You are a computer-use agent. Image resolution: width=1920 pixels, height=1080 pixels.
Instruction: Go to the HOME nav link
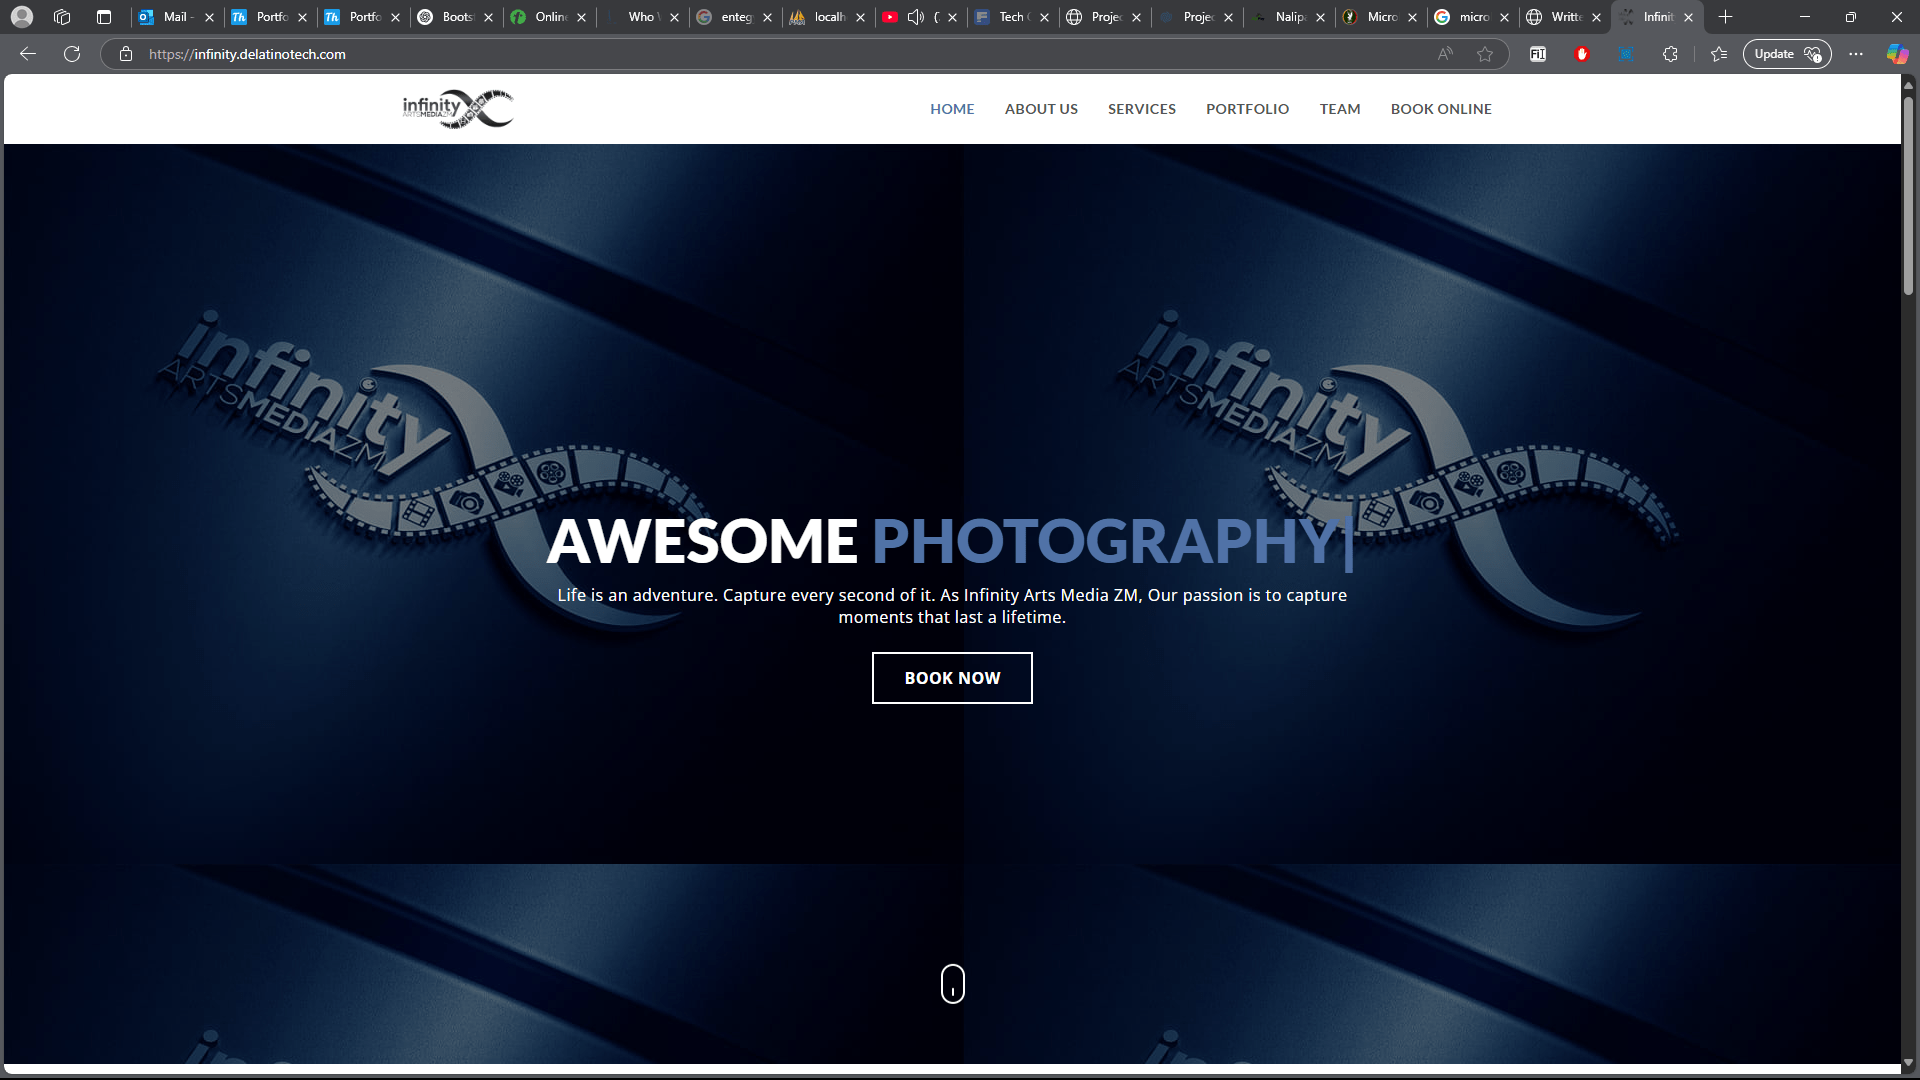click(x=952, y=109)
